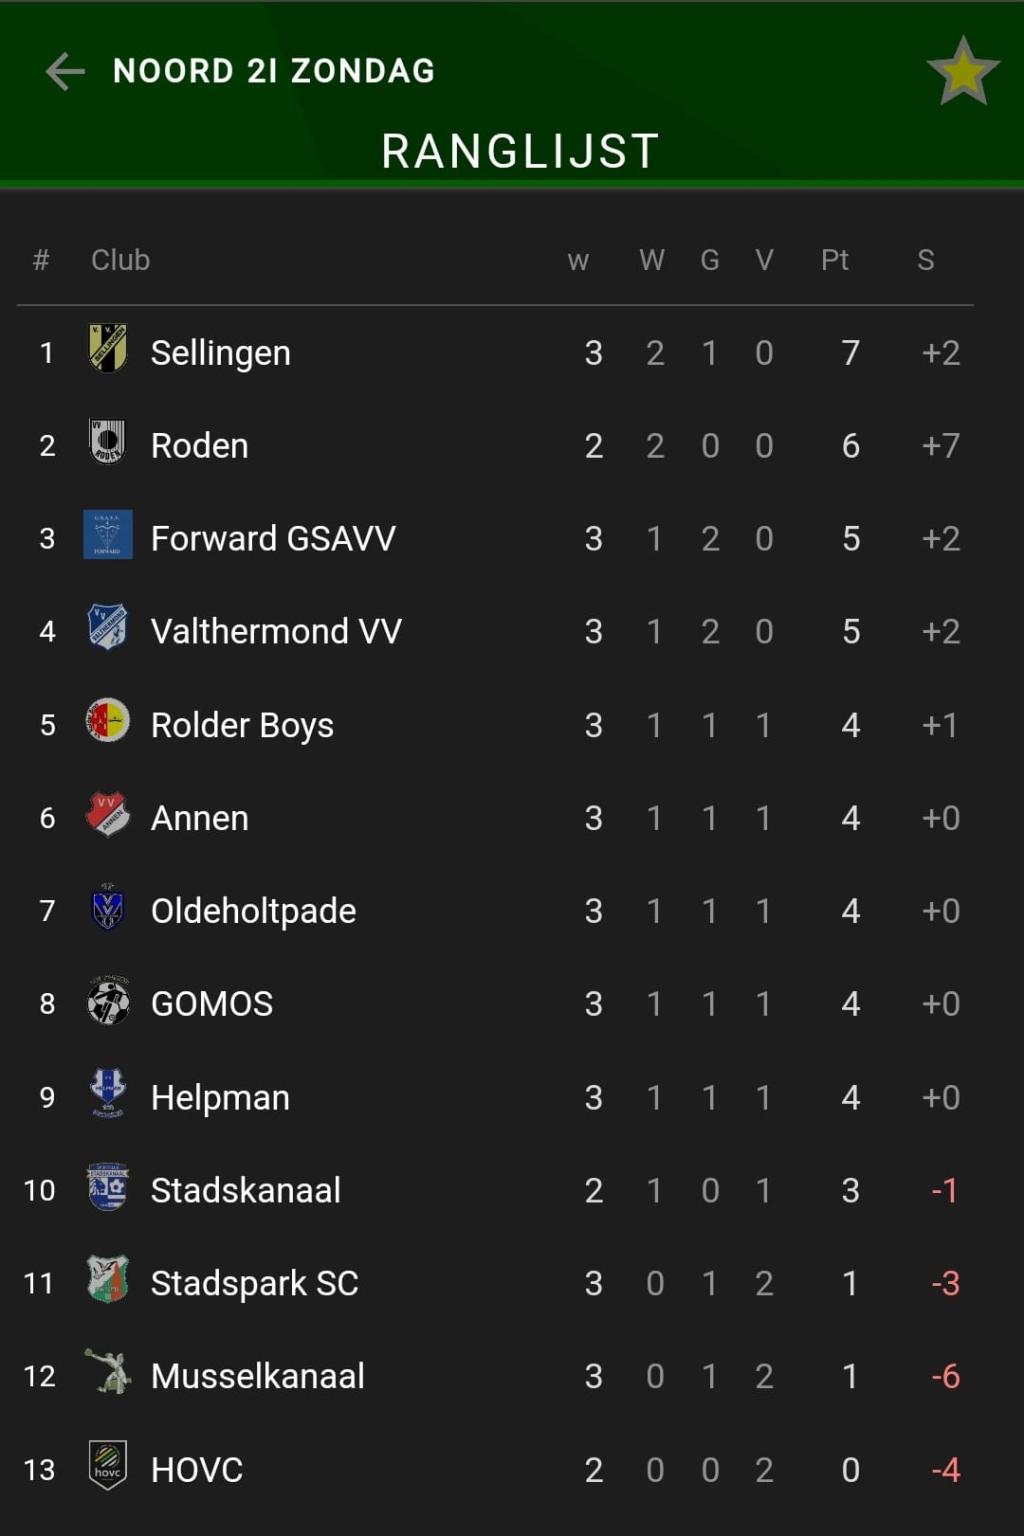Open the Stadskanaal club name
This screenshot has width=1024, height=1536.
(246, 1190)
